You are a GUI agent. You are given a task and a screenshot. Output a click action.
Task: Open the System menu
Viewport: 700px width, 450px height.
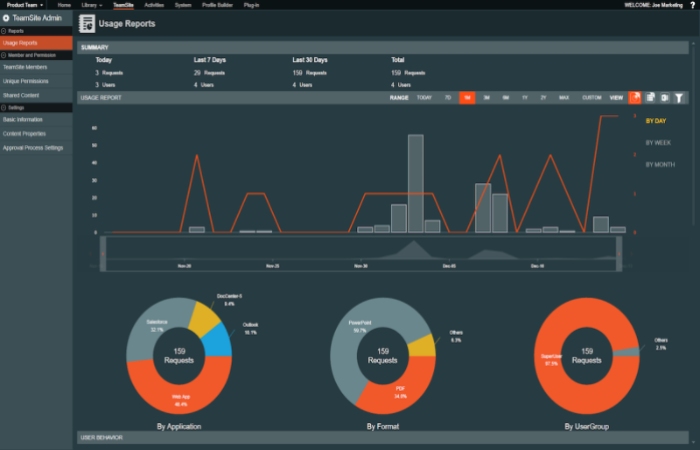coord(183,5)
